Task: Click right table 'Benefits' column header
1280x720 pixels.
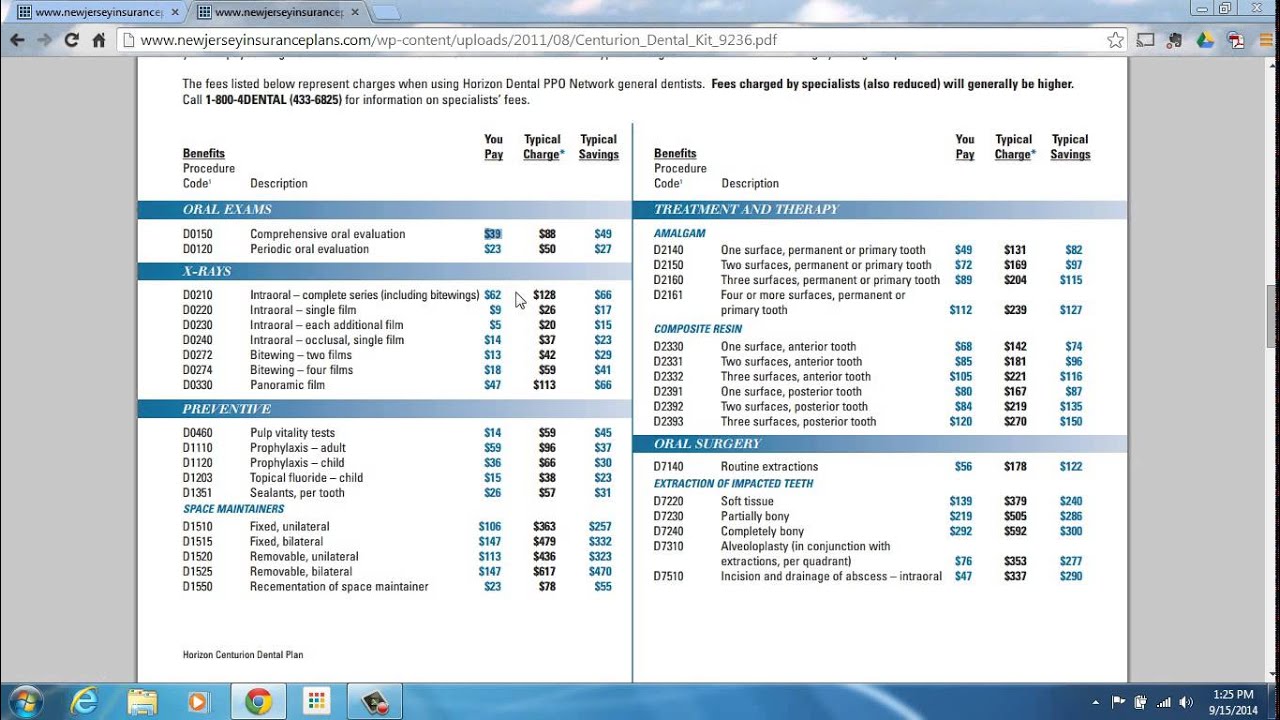Action: pyautogui.click(x=675, y=154)
